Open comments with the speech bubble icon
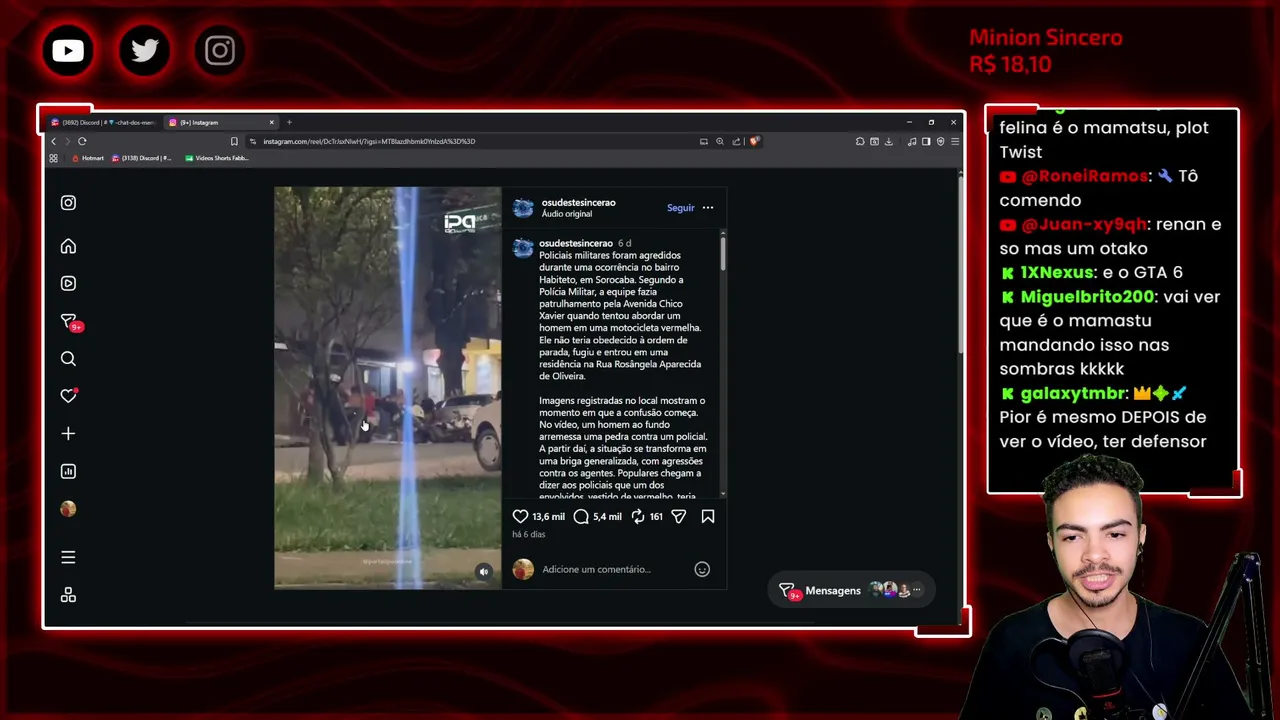This screenshot has width=1280, height=720. coord(581,516)
